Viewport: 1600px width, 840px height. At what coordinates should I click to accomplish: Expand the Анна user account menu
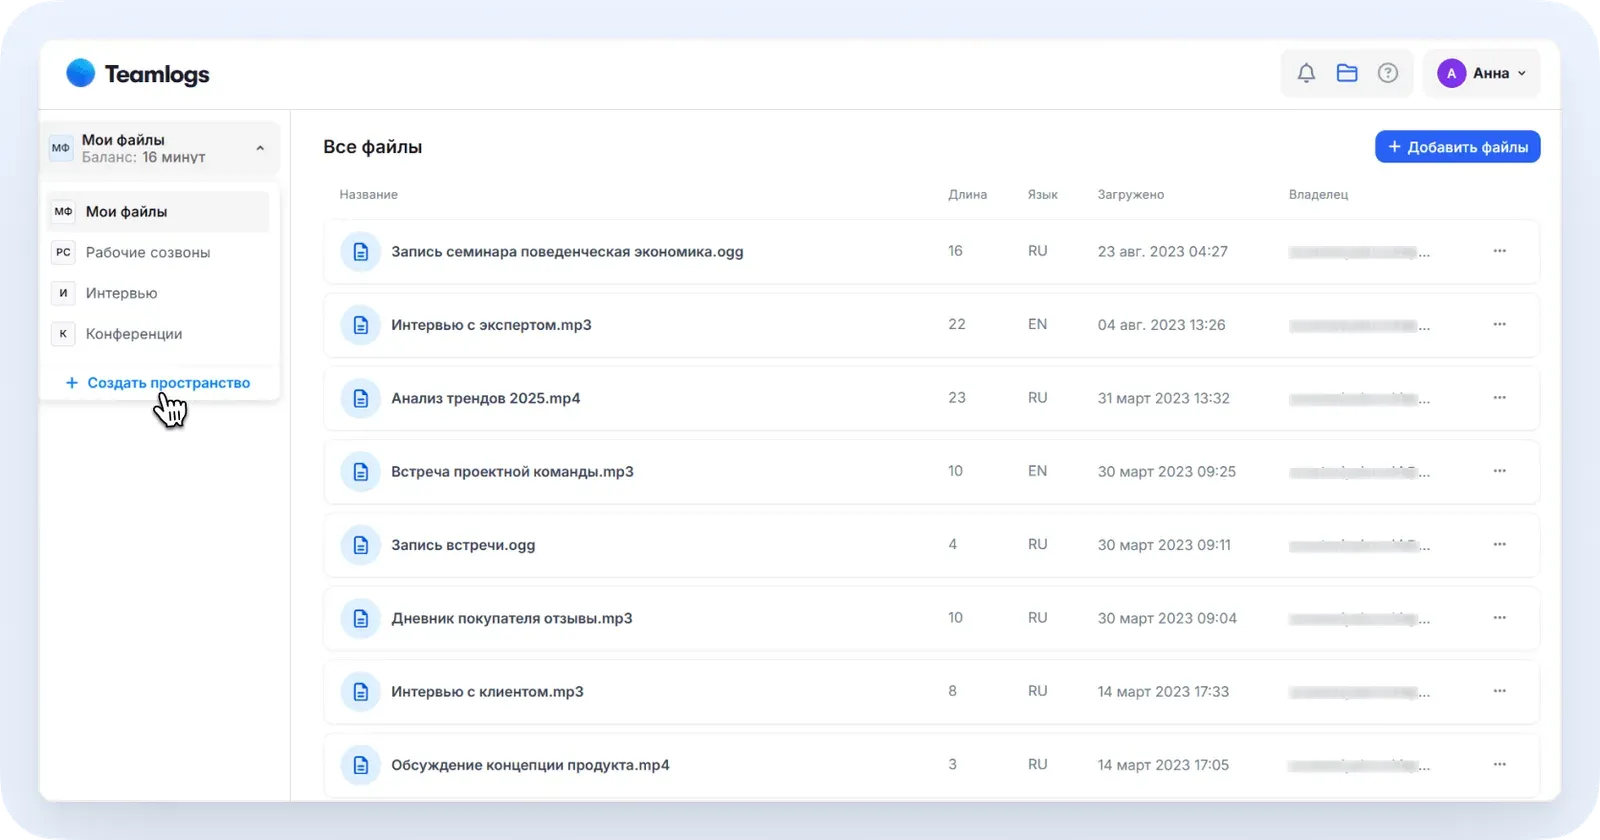tap(1481, 73)
